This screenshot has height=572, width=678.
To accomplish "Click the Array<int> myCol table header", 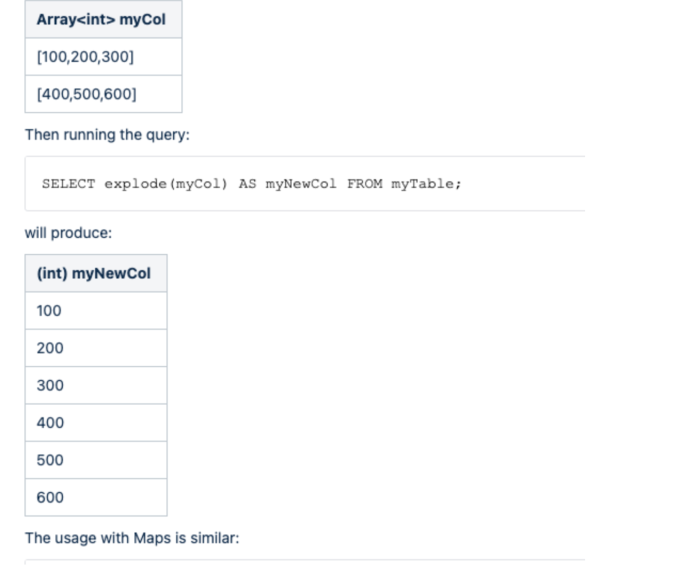I will click(103, 19).
